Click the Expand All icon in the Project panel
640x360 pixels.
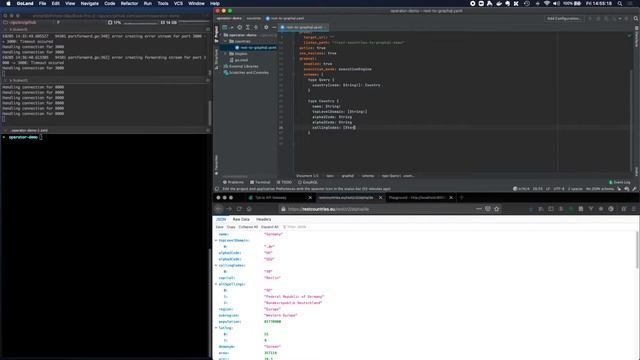pyautogui.click(x=248, y=27)
